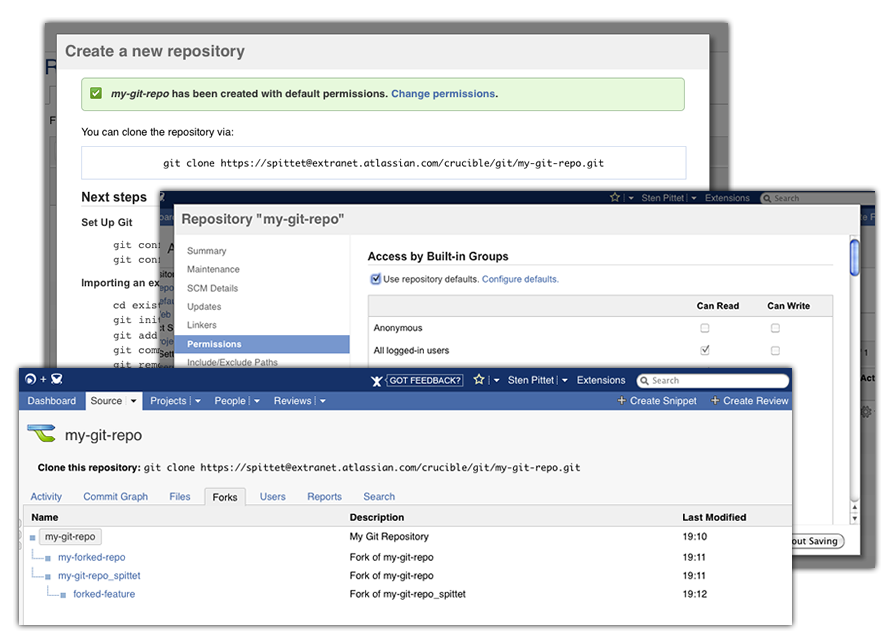Click the Change permissions link
This screenshot has width=893, height=643.
442,94
